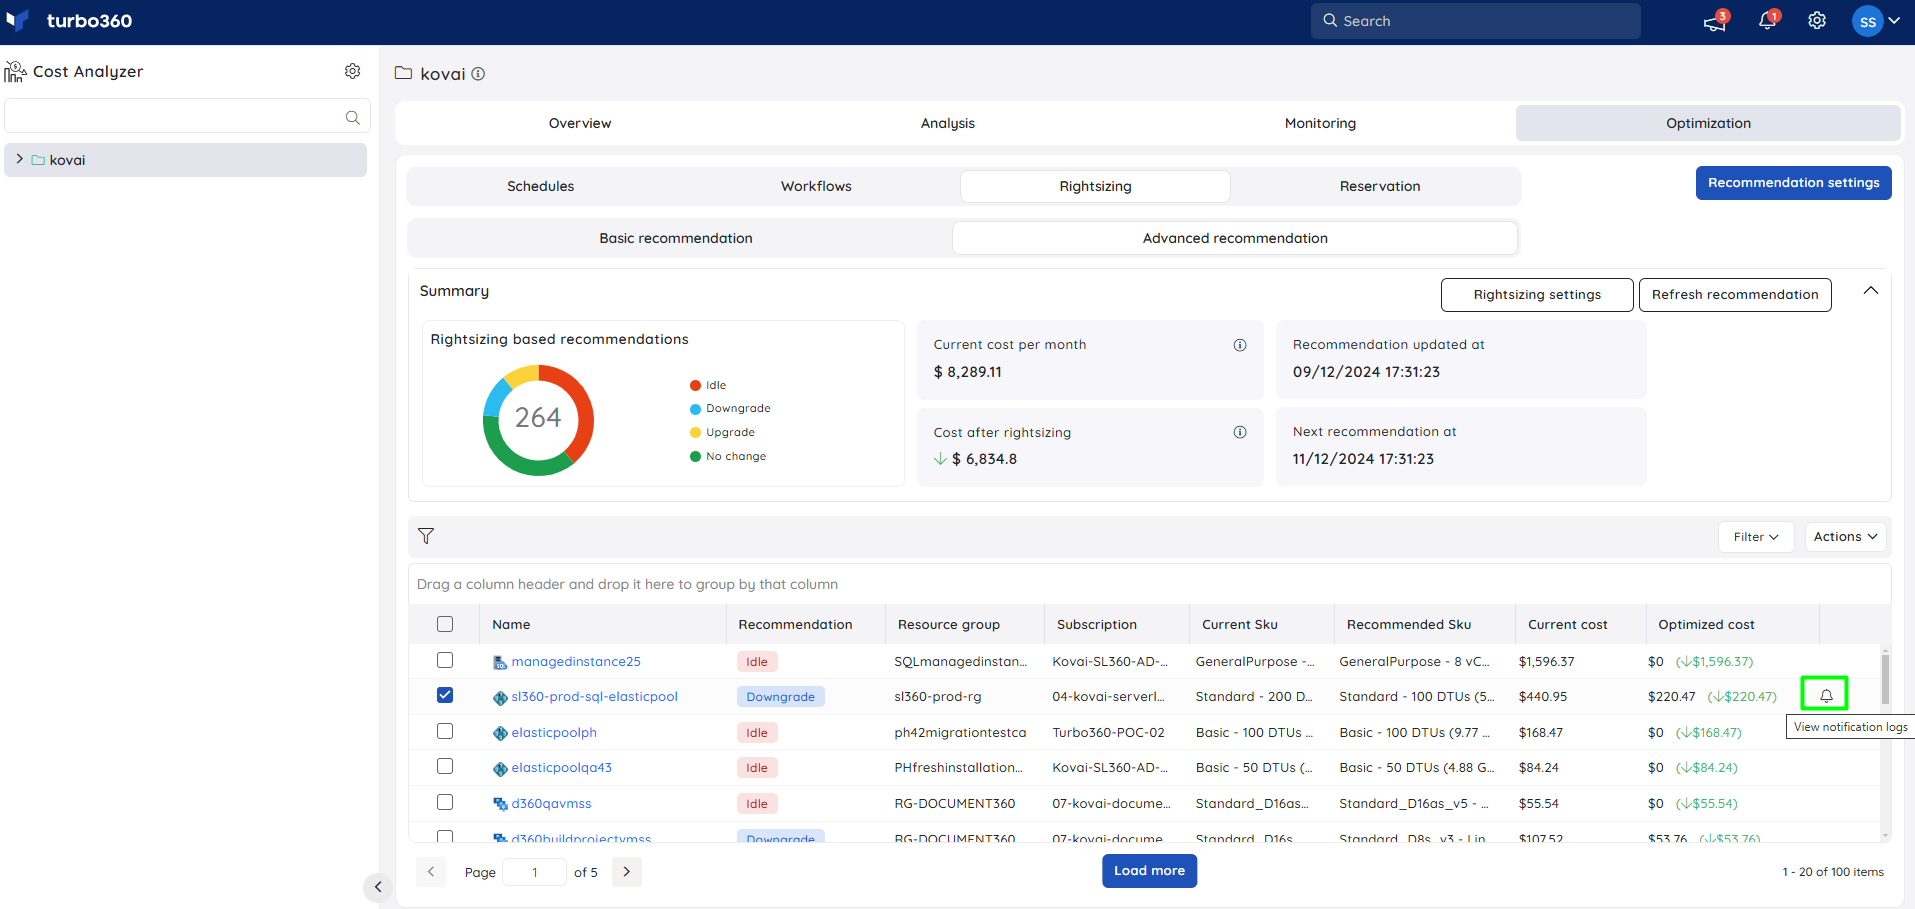The height and width of the screenshot is (909, 1915).
Task: Click d360qavmss resource icon
Action: 500,804
